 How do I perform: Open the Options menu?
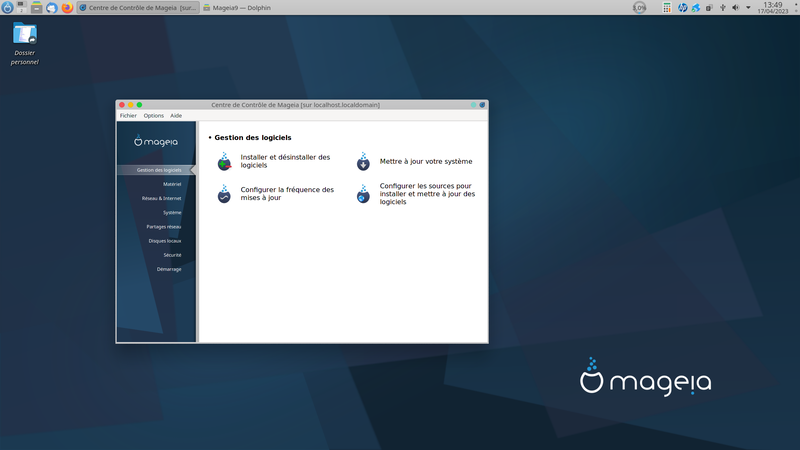click(x=154, y=116)
